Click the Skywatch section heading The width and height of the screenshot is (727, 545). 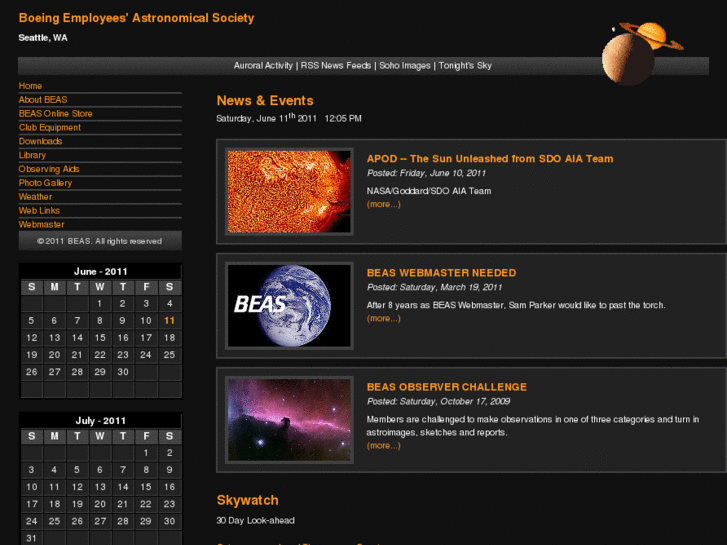click(248, 500)
